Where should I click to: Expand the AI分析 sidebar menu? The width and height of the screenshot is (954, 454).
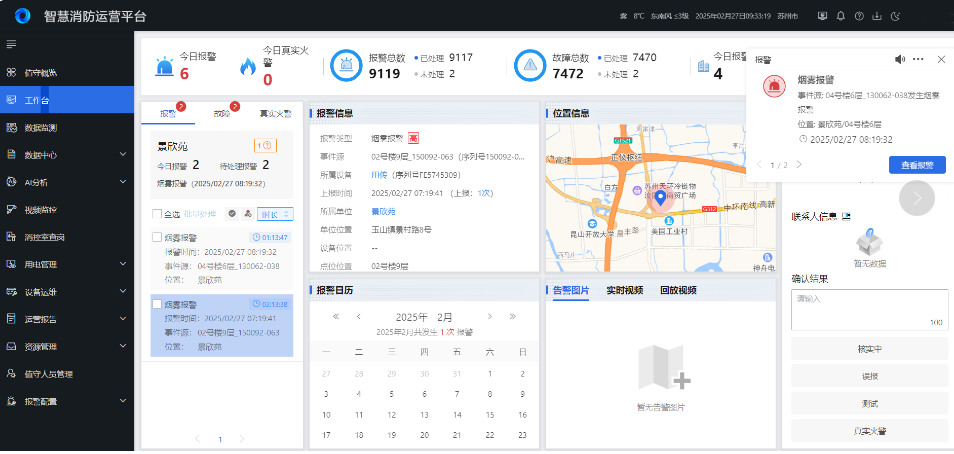click(122, 182)
